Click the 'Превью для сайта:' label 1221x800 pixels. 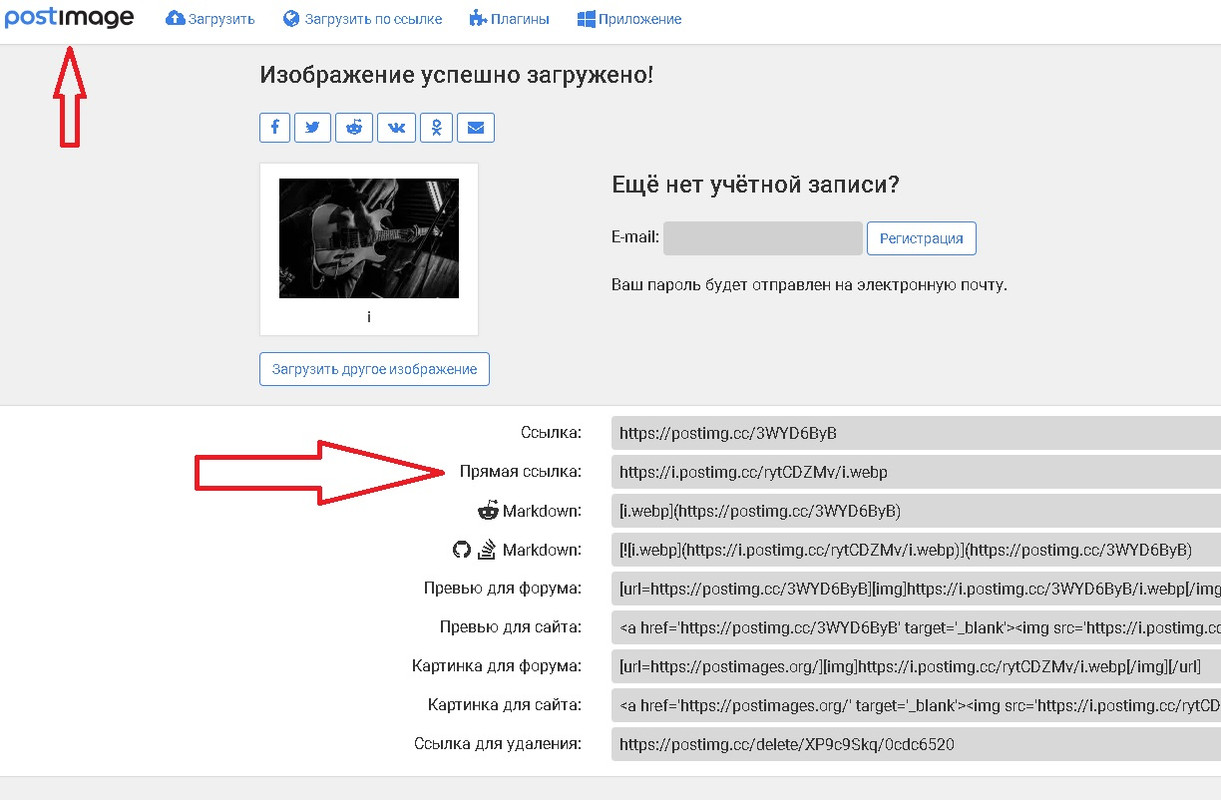click(x=511, y=627)
